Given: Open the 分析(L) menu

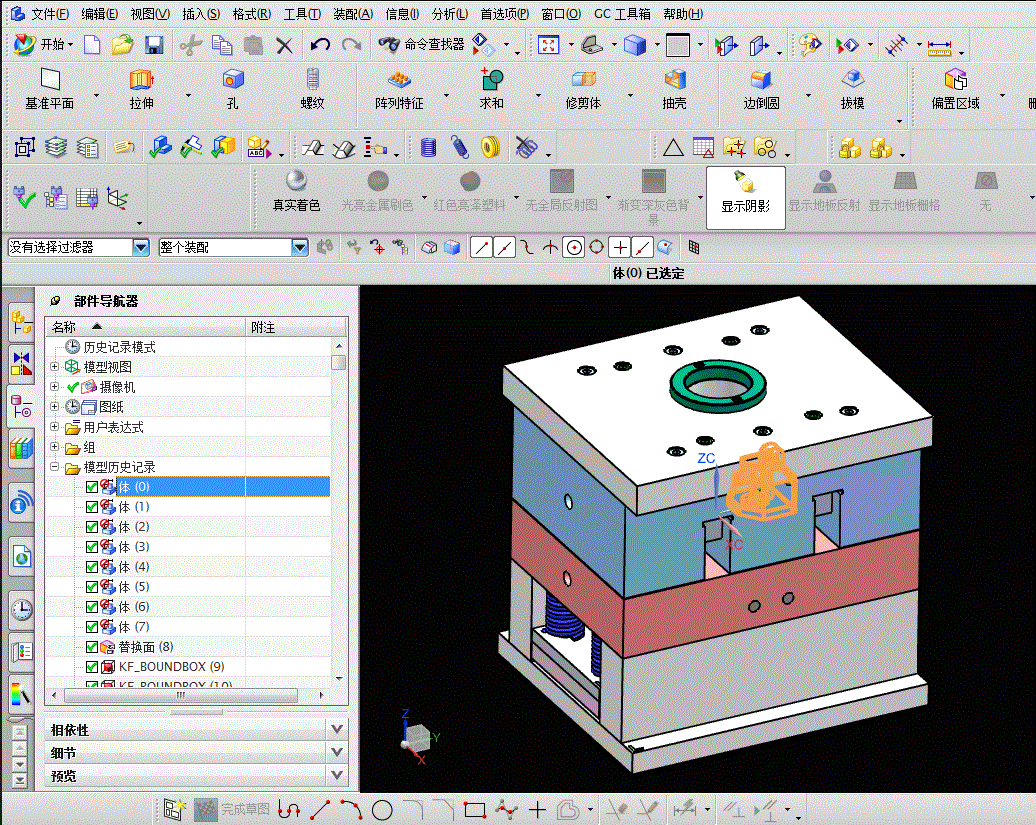Looking at the screenshot, I should pos(450,14).
